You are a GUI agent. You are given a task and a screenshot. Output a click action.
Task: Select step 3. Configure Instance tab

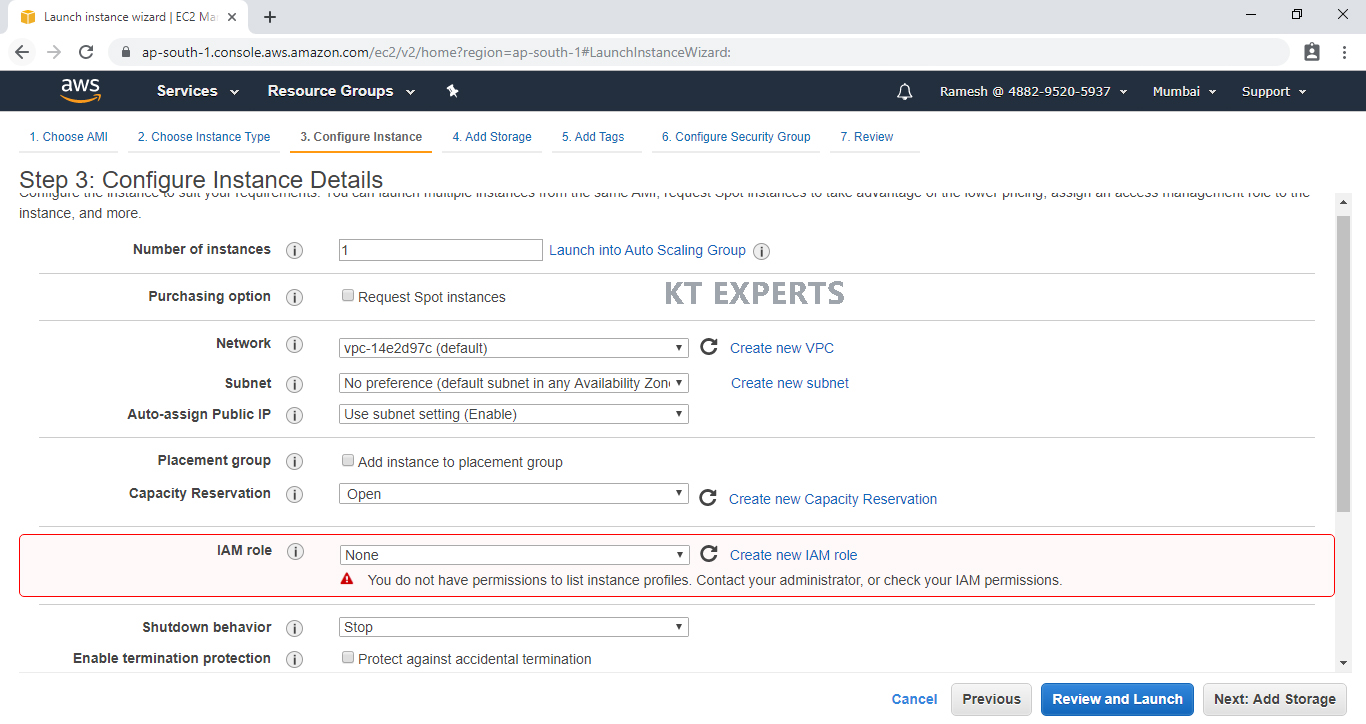pyautogui.click(x=361, y=137)
